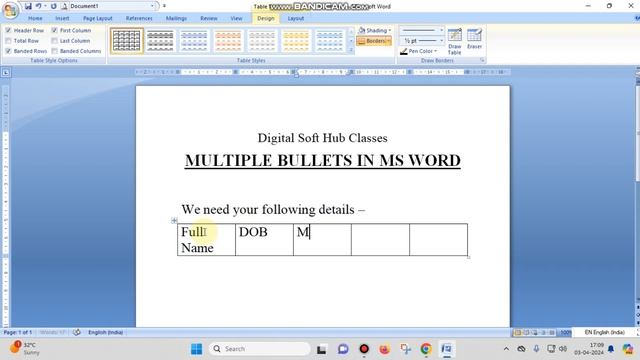Change the language English (India) in status bar
The width and height of the screenshot is (640, 360).
pyautogui.click(x=105, y=333)
